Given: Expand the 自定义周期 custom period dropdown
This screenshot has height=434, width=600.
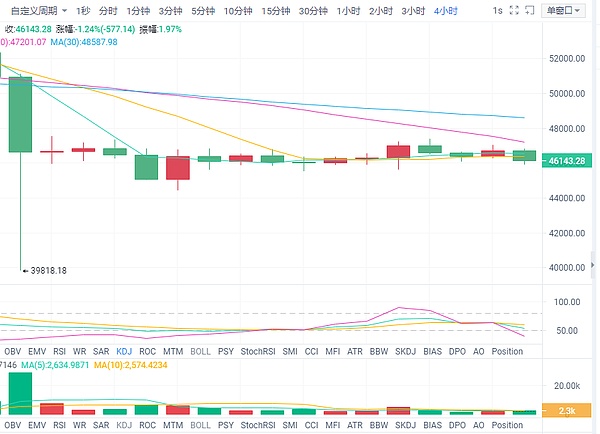Looking at the screenshot, I should point(36,10).
